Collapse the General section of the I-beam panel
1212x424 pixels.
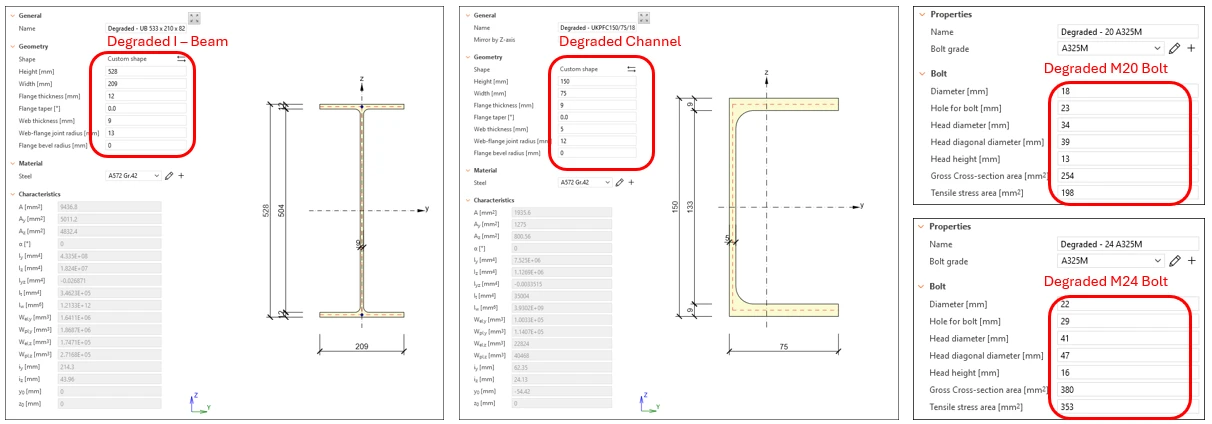click(12, 16)
